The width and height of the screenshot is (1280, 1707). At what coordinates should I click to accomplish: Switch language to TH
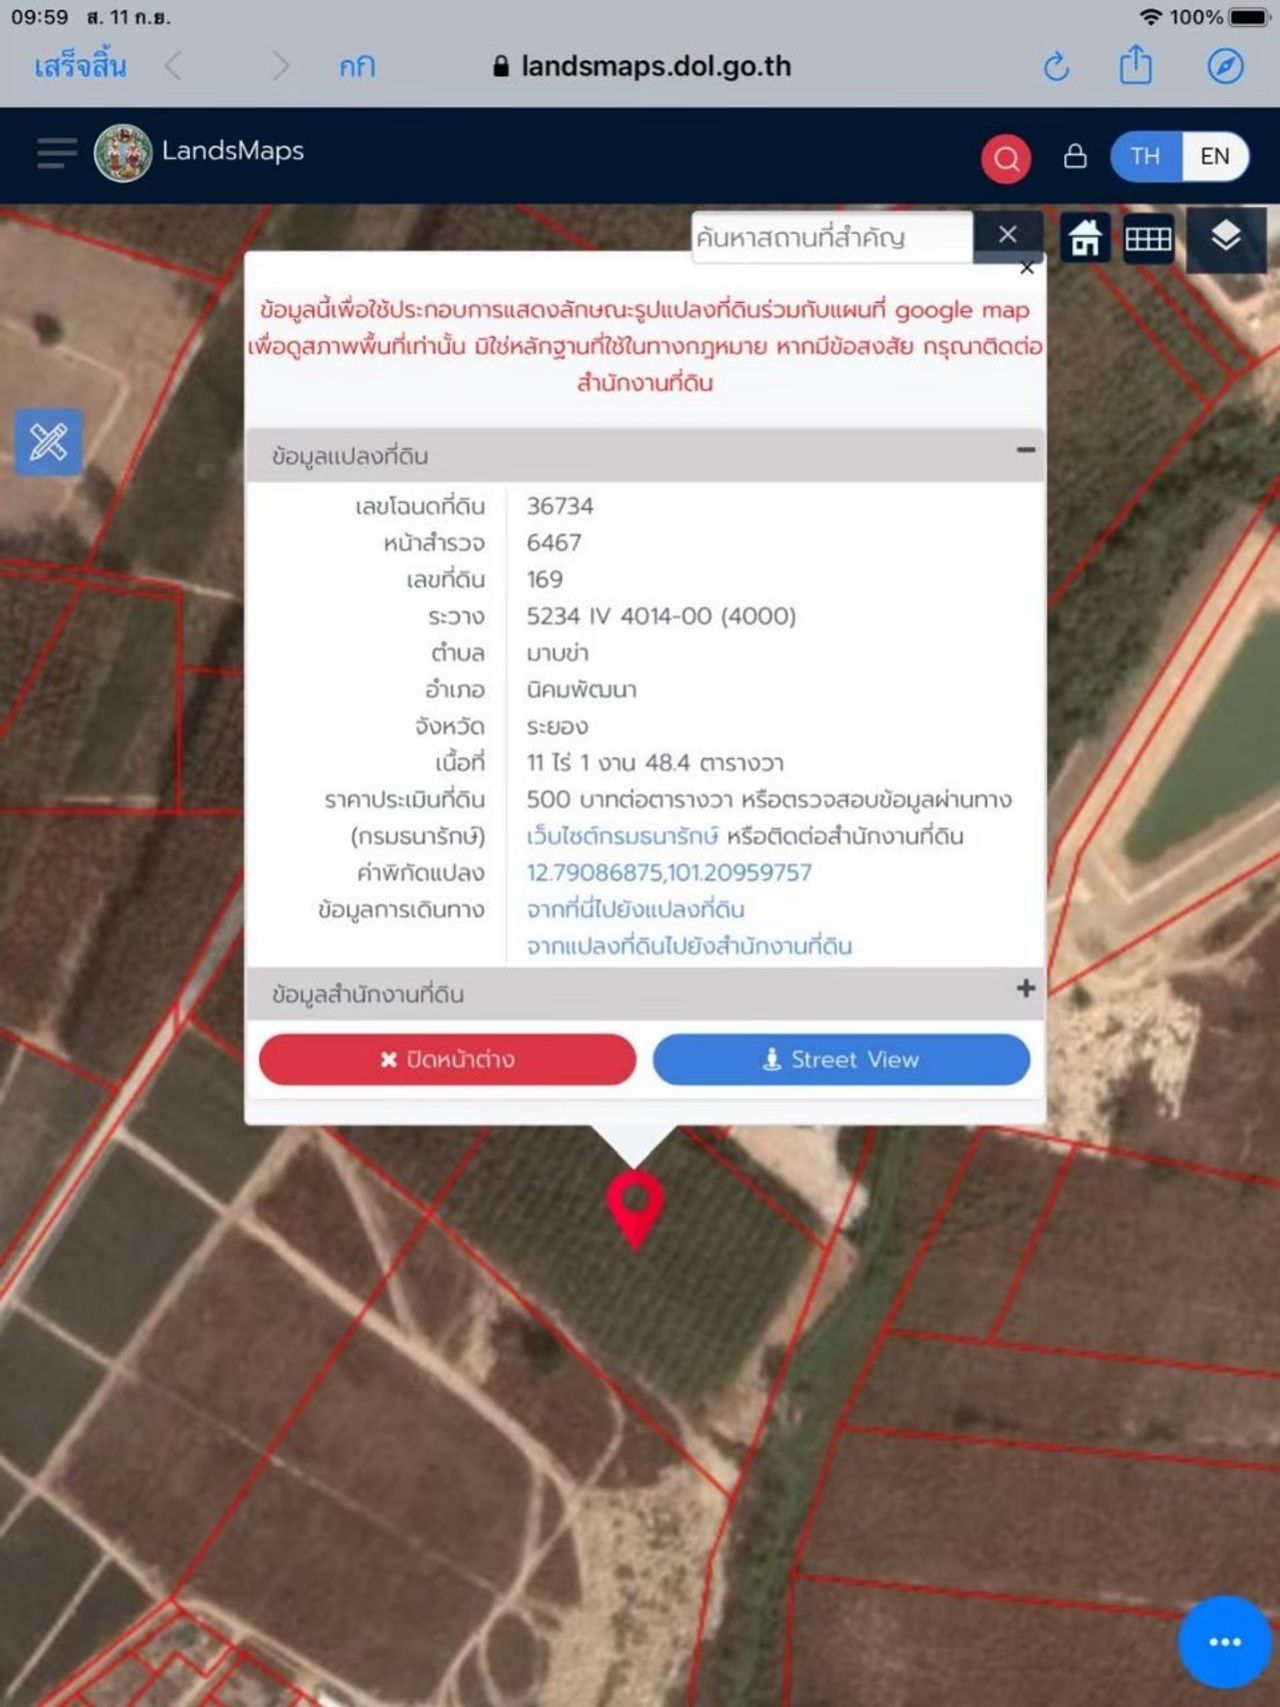(1146, 157)
